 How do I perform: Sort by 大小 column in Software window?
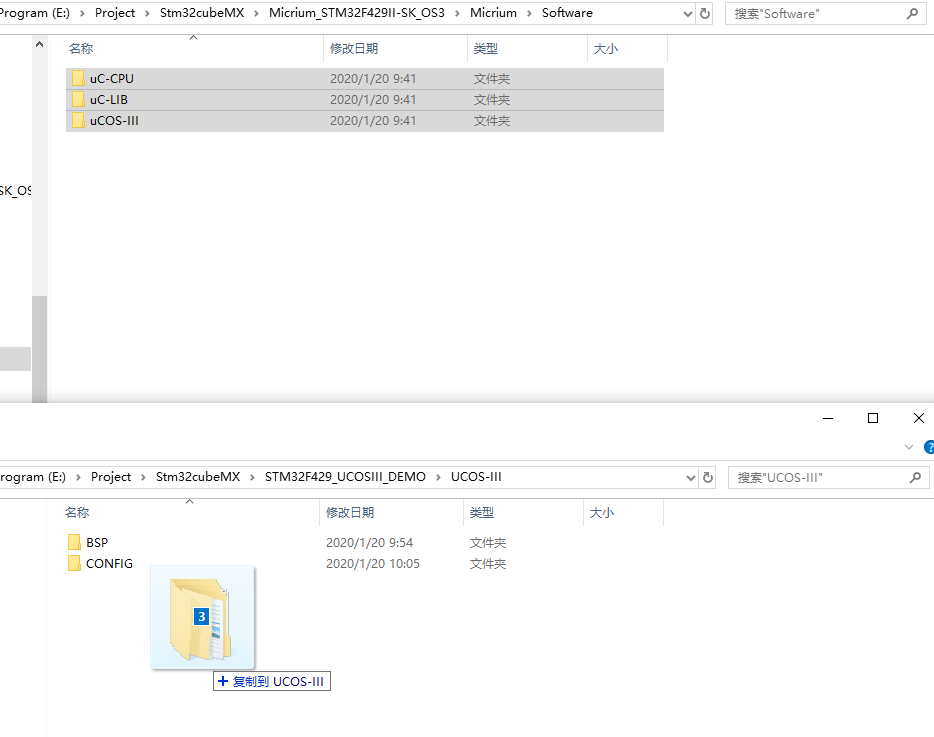click(x=628, y=49)
